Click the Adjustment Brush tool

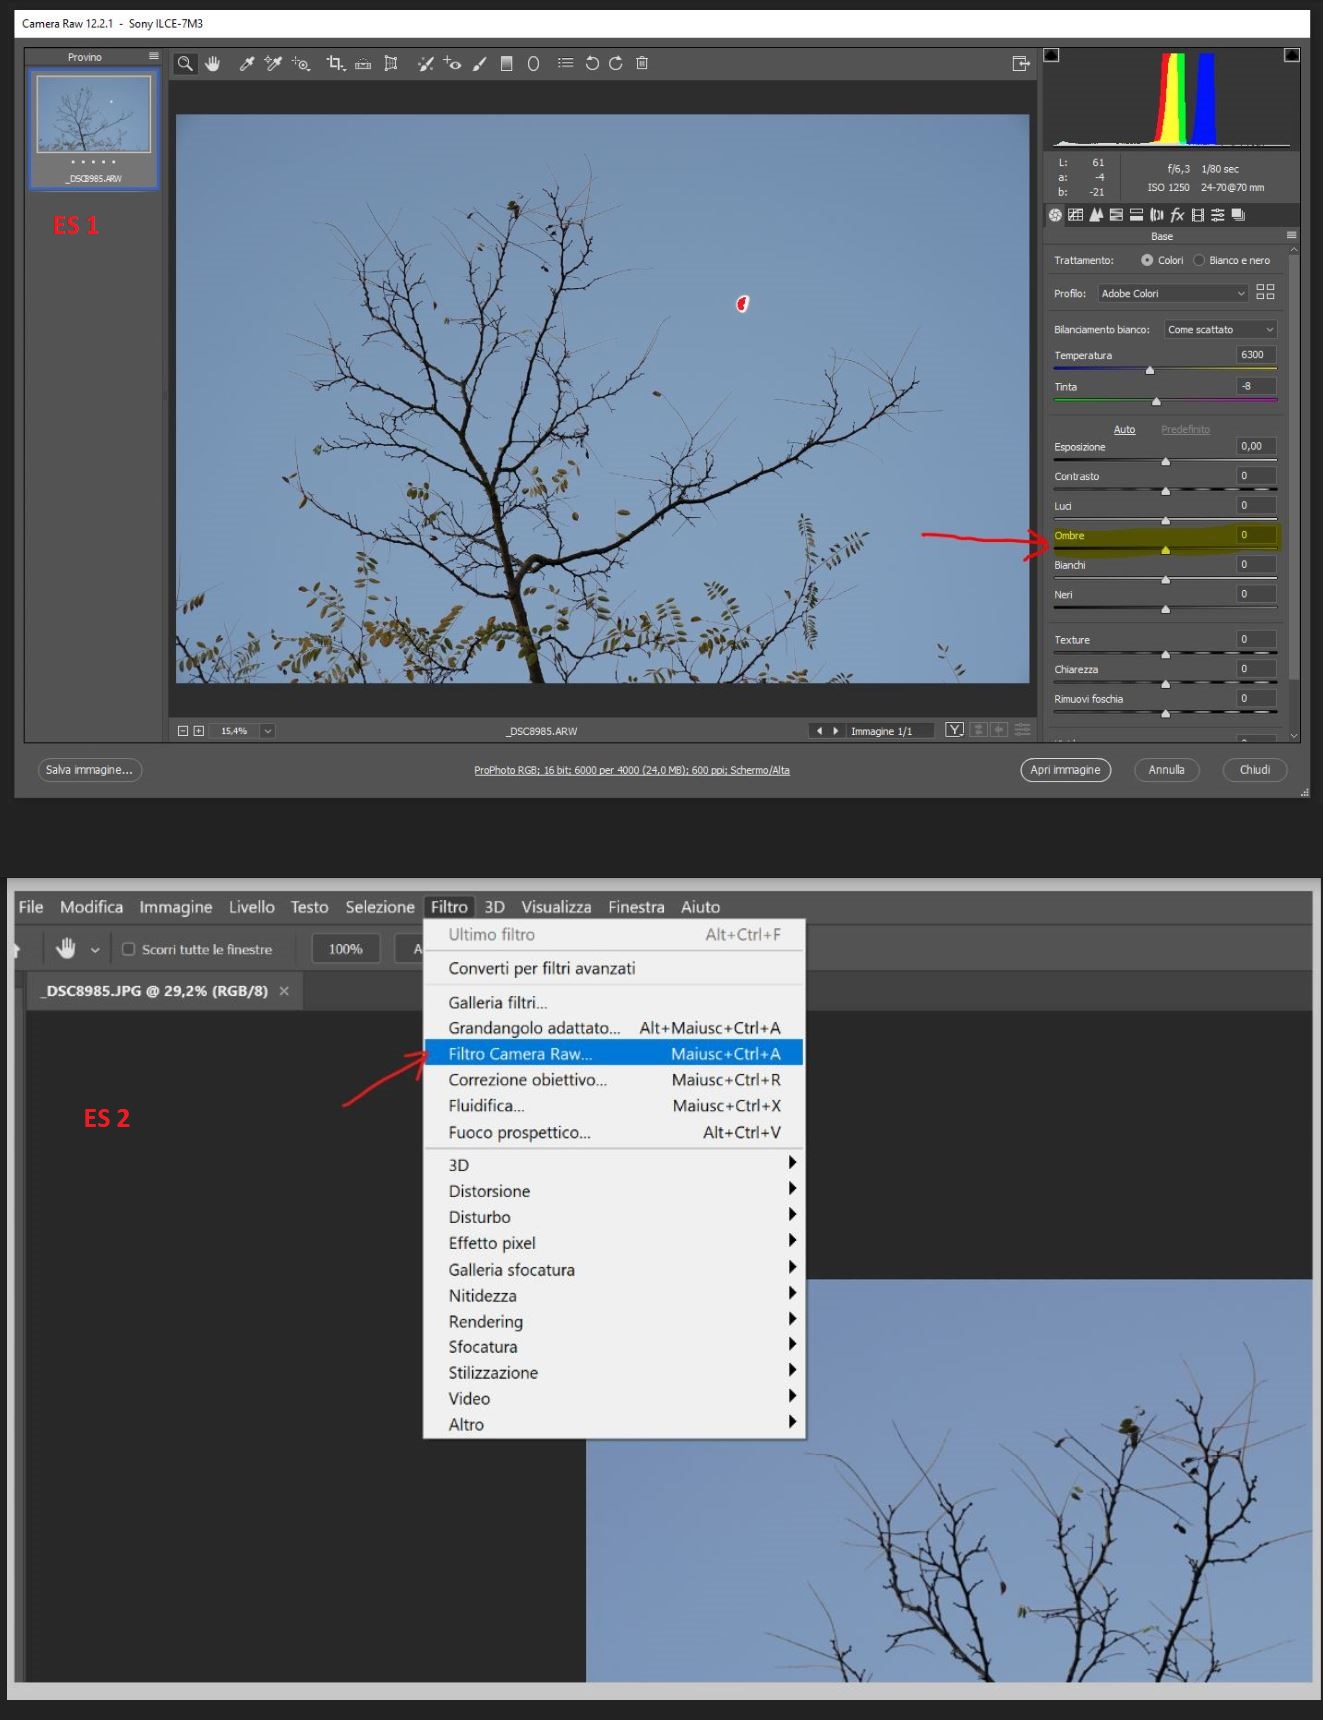click(479, 64)
